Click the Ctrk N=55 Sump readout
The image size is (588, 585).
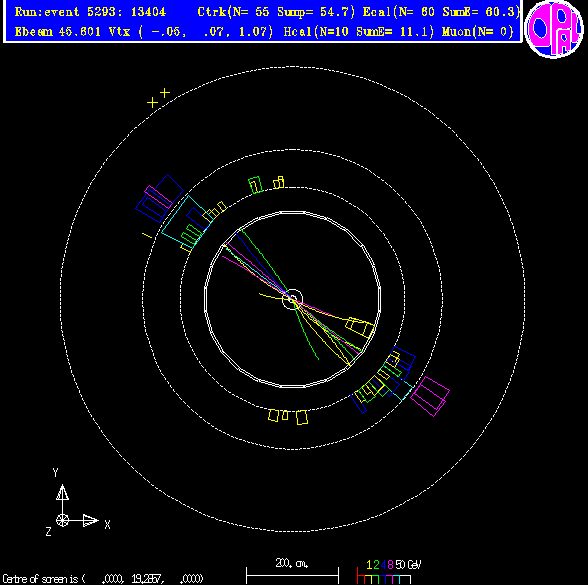coord(276,12)
